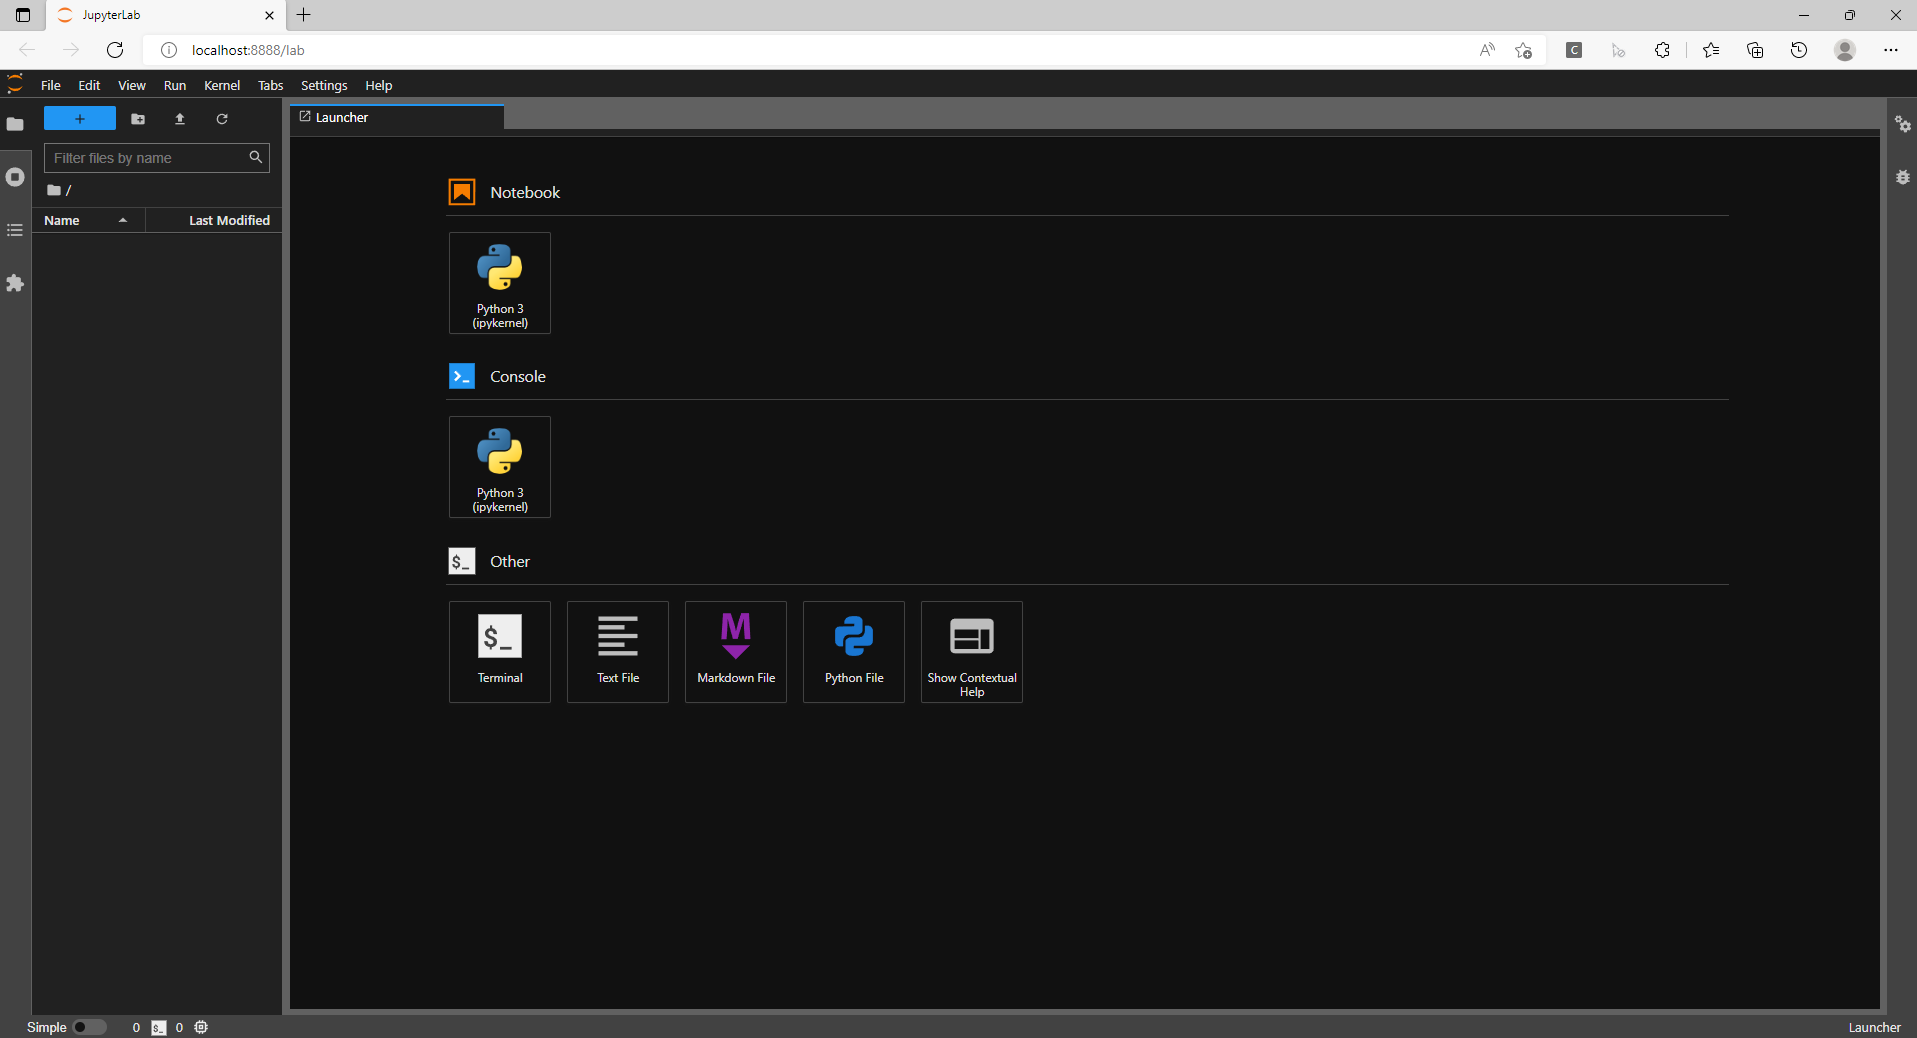
Task: Open a new browser tab
Action: [x=304, y=15]
